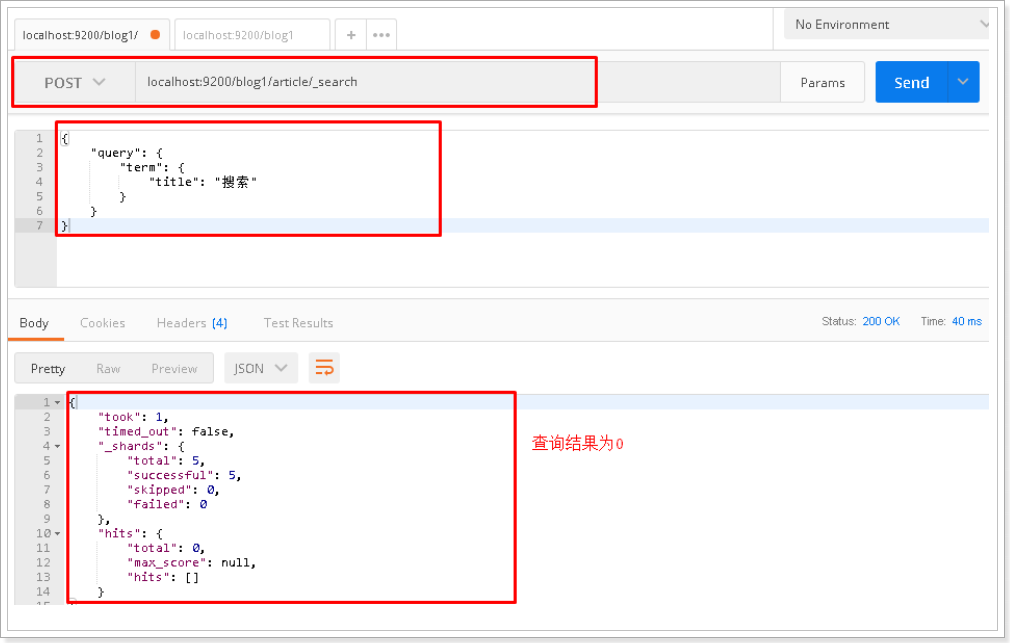Click the request body editor at line 7
The image size is (1010, 643).
pos(522,226)
